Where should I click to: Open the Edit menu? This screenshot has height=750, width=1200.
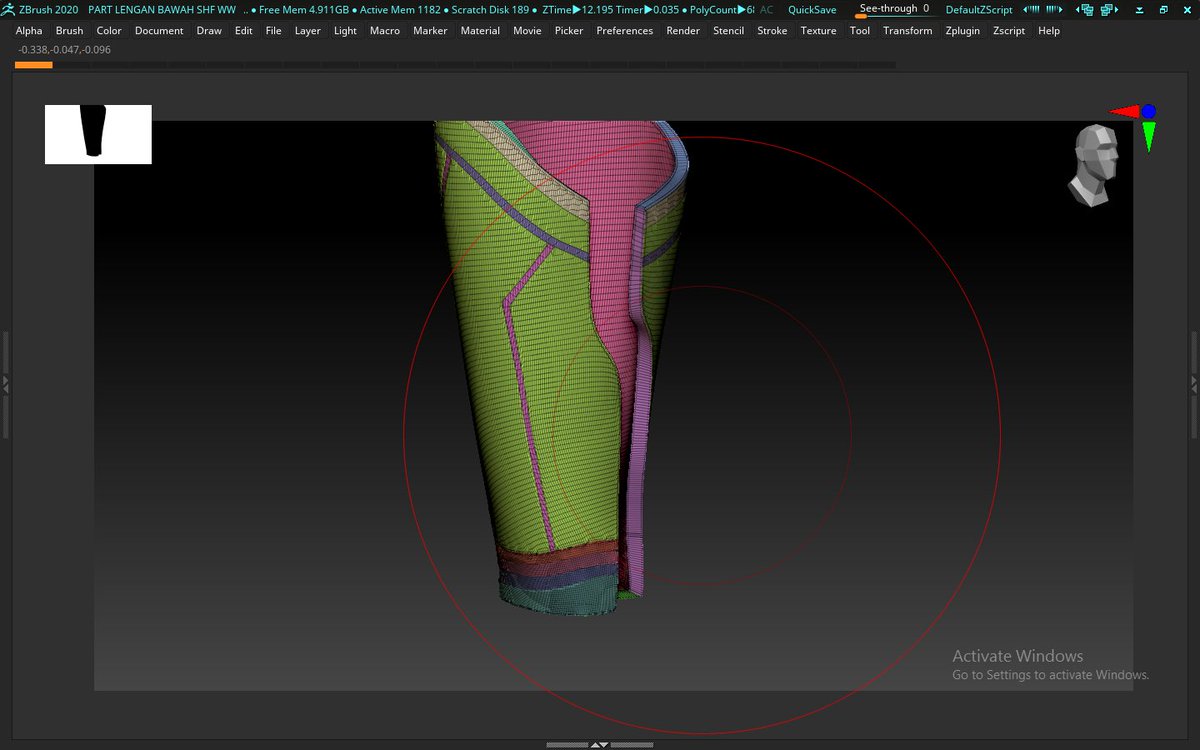click(244, 31)
